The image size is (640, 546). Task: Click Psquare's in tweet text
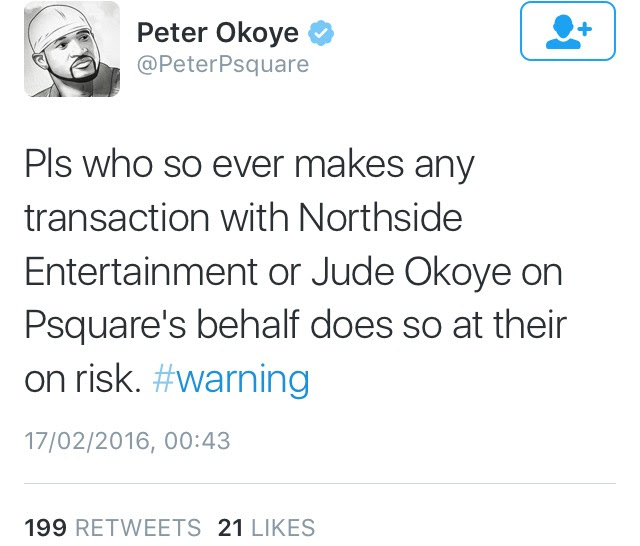pyautogui.click(x=105, y=326)
